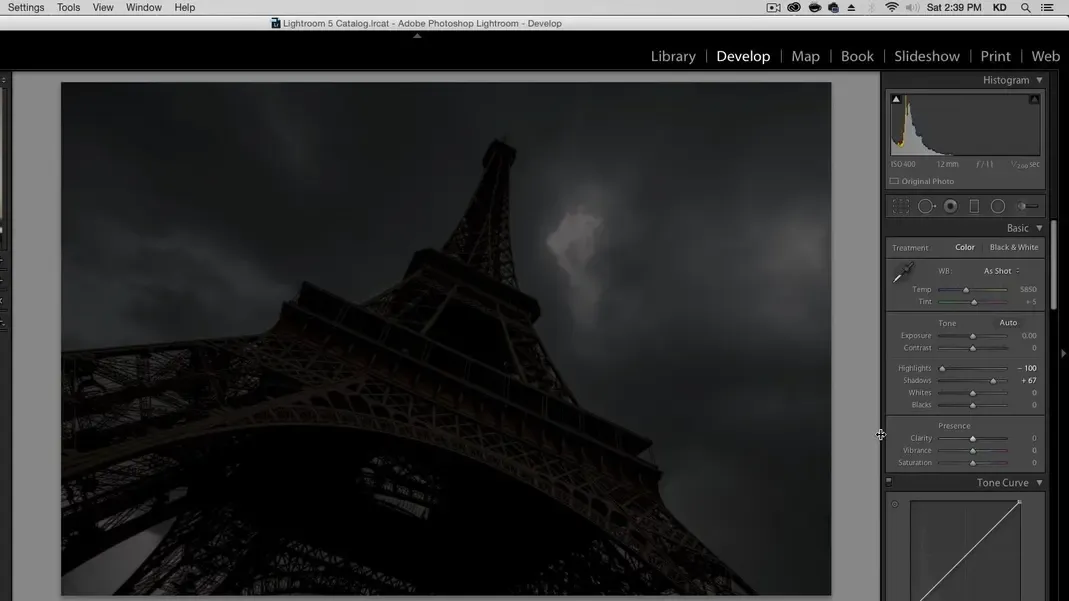Viewport: 1069px width, 601px height.
Task: Click the Auto tone button
Action: point(1008,323)
